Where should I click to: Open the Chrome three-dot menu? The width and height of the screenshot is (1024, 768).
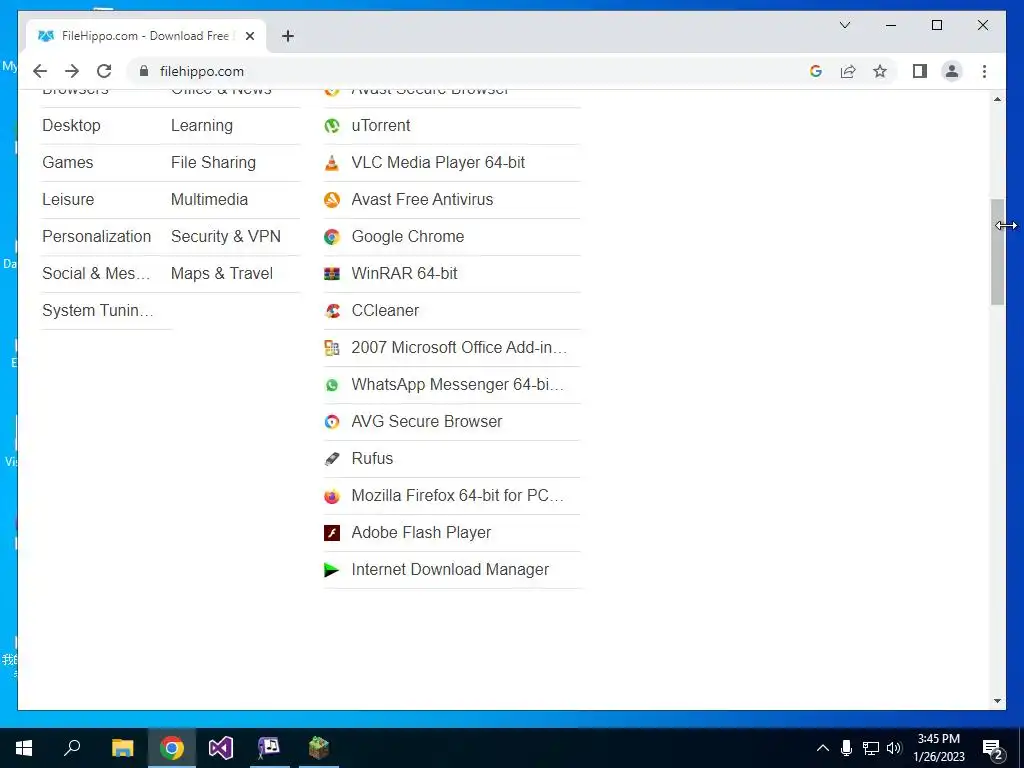point(984,71)
